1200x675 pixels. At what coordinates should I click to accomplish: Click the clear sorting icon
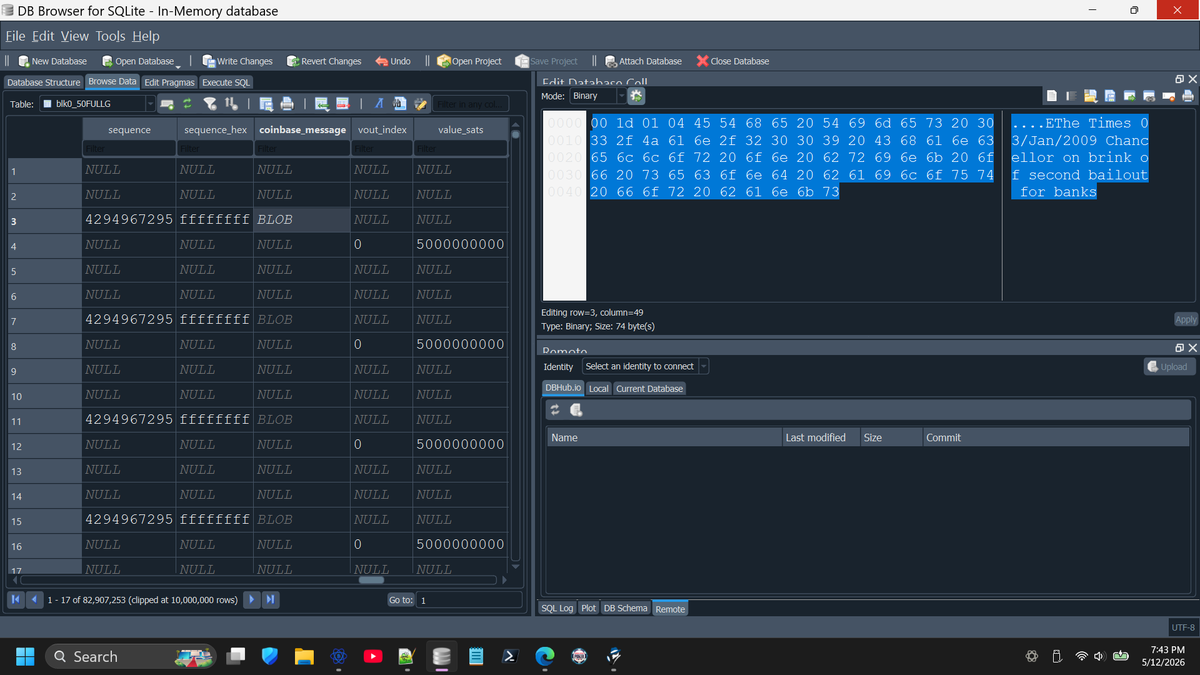click(x=231, y=104)
